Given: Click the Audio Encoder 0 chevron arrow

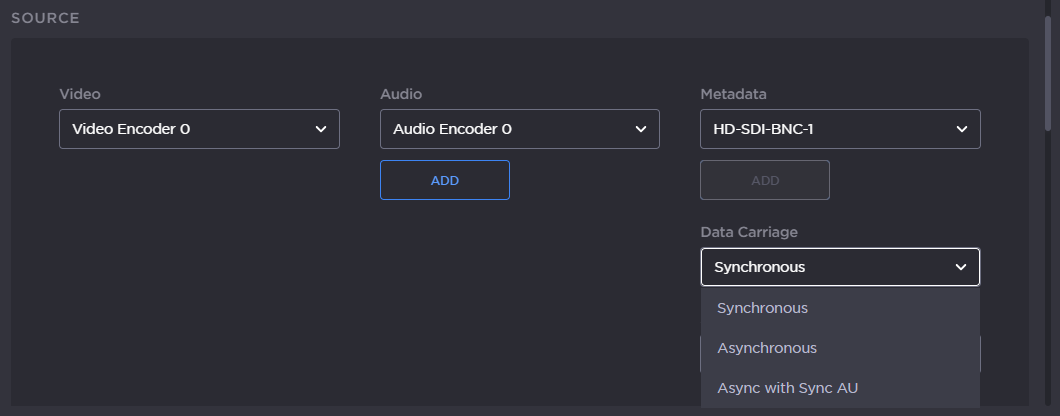Looking at the screenshot, I should coord(641,129).
